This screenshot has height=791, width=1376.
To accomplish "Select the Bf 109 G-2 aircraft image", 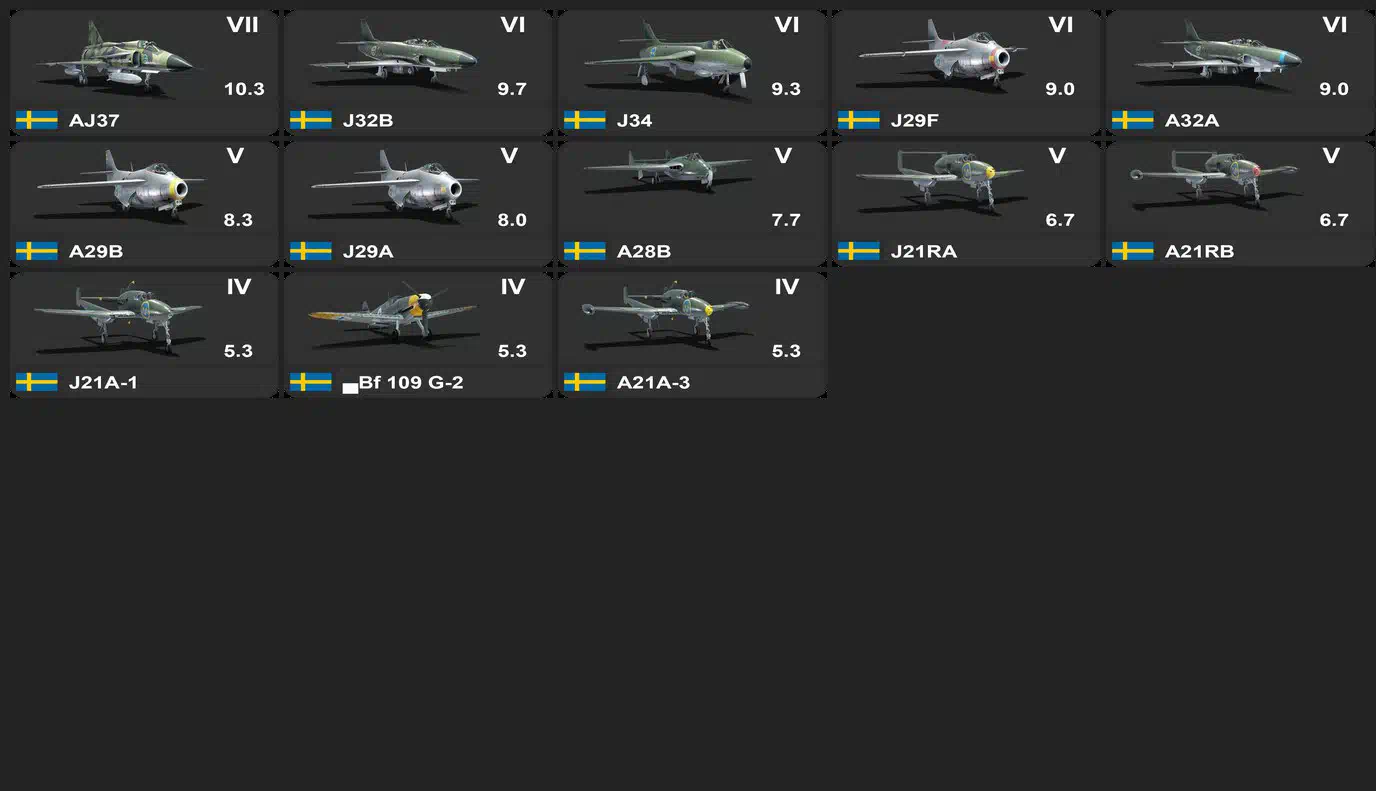I will click(x=393, y=314).
